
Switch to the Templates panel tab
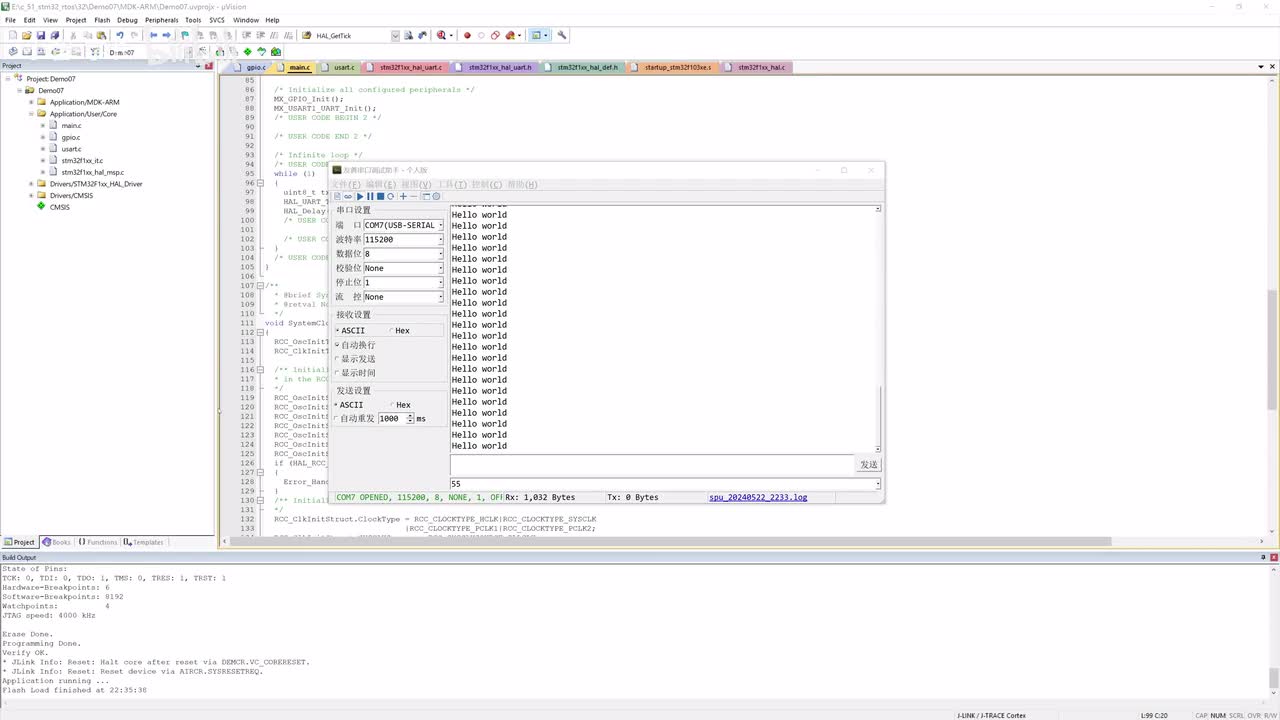pos(144,542)
